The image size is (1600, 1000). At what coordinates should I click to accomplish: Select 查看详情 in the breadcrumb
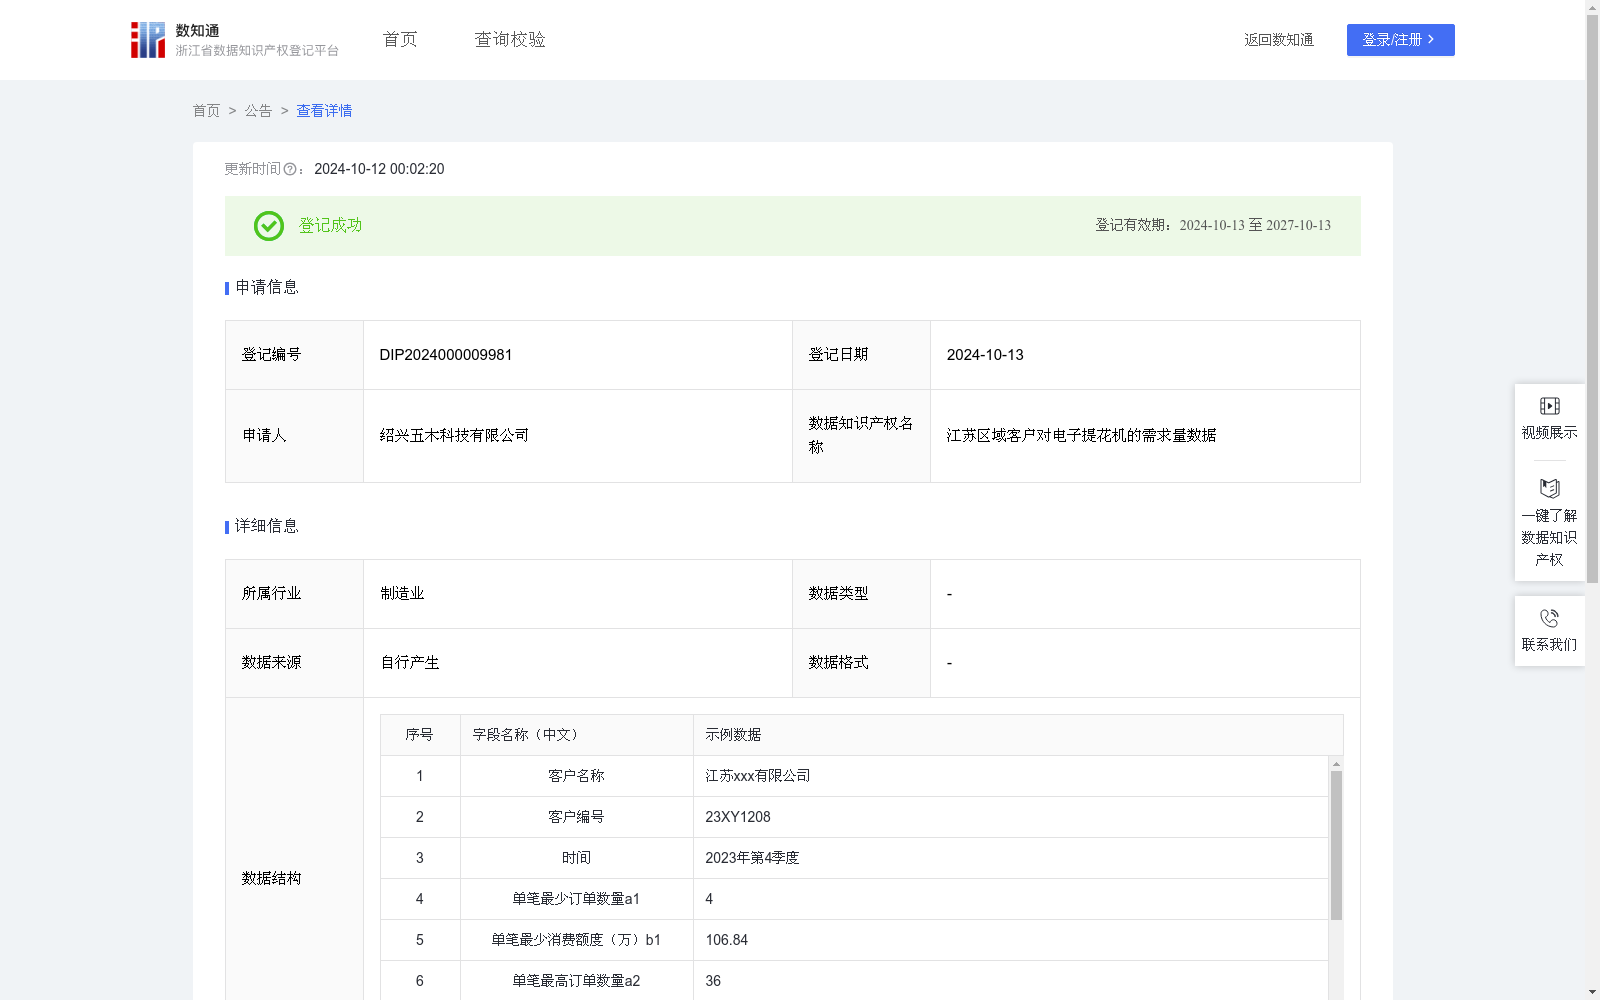tap(323, 111)
